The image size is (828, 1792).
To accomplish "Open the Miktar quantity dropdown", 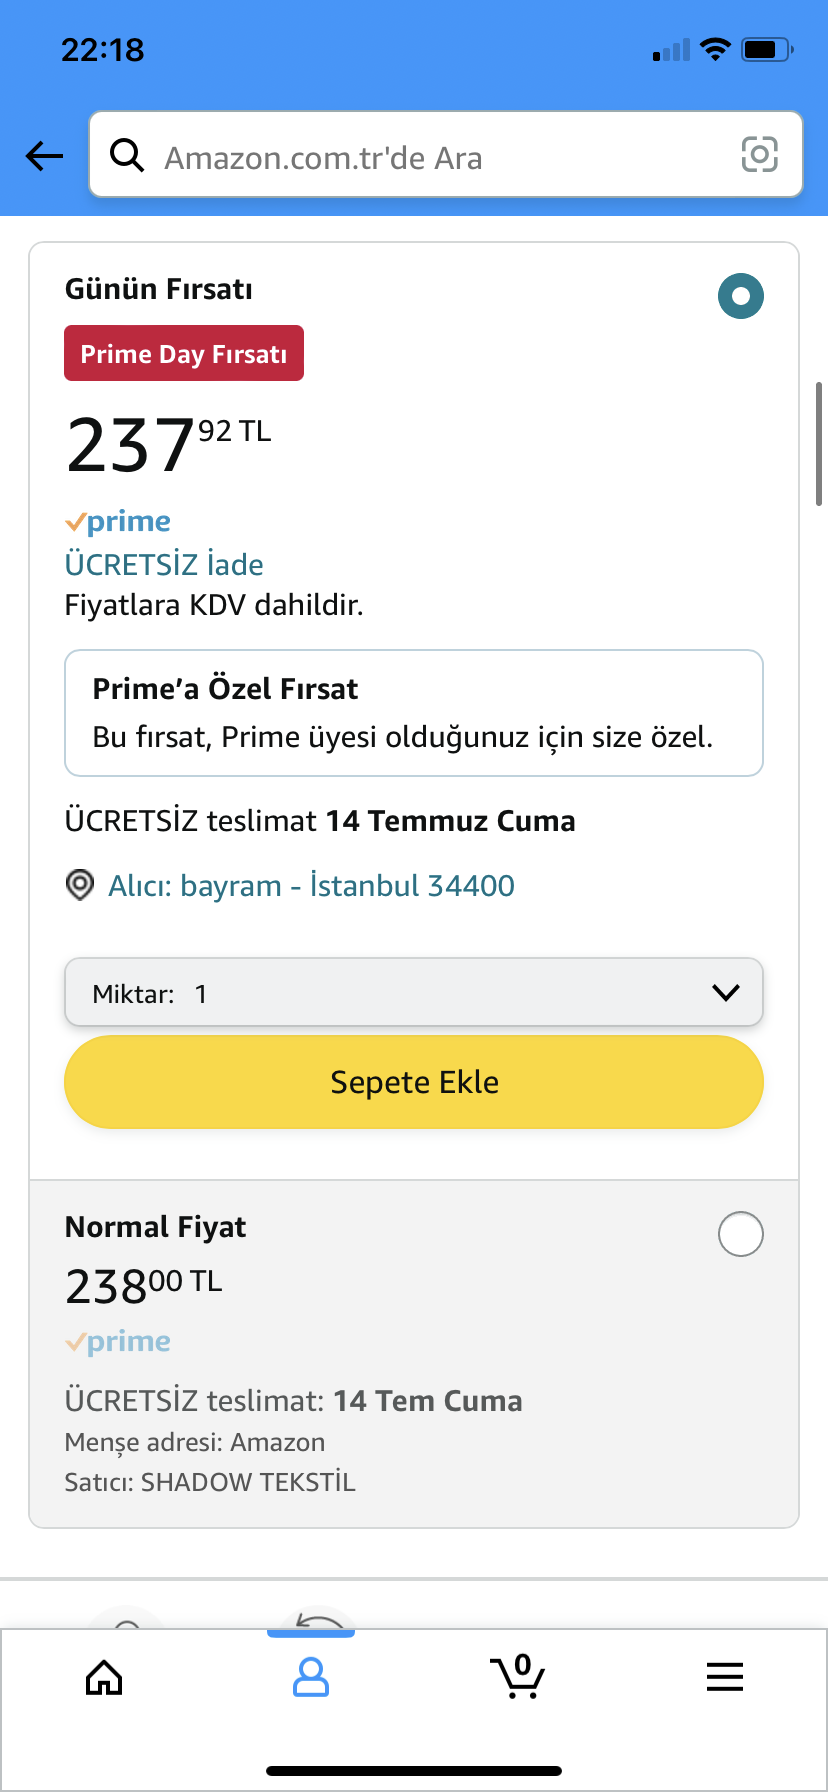I will (414, 993).
